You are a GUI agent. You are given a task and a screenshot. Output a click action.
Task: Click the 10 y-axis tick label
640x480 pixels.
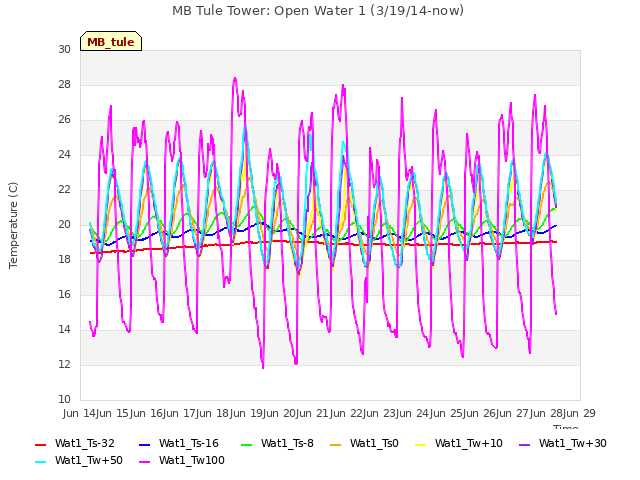[x=64, y=399]
